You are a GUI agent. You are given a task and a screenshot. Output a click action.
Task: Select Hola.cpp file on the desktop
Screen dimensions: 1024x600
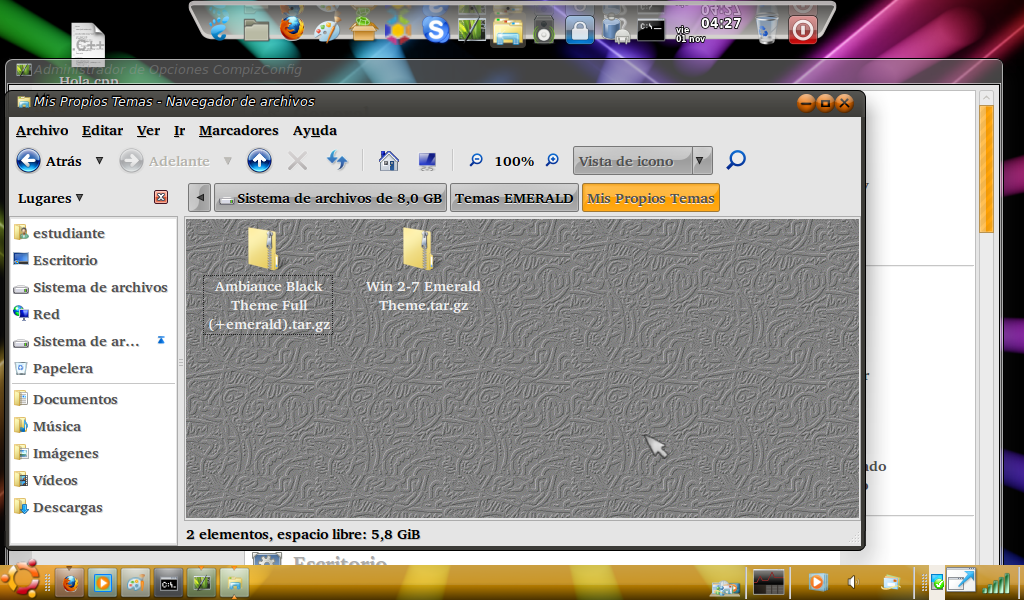point(88,55)
